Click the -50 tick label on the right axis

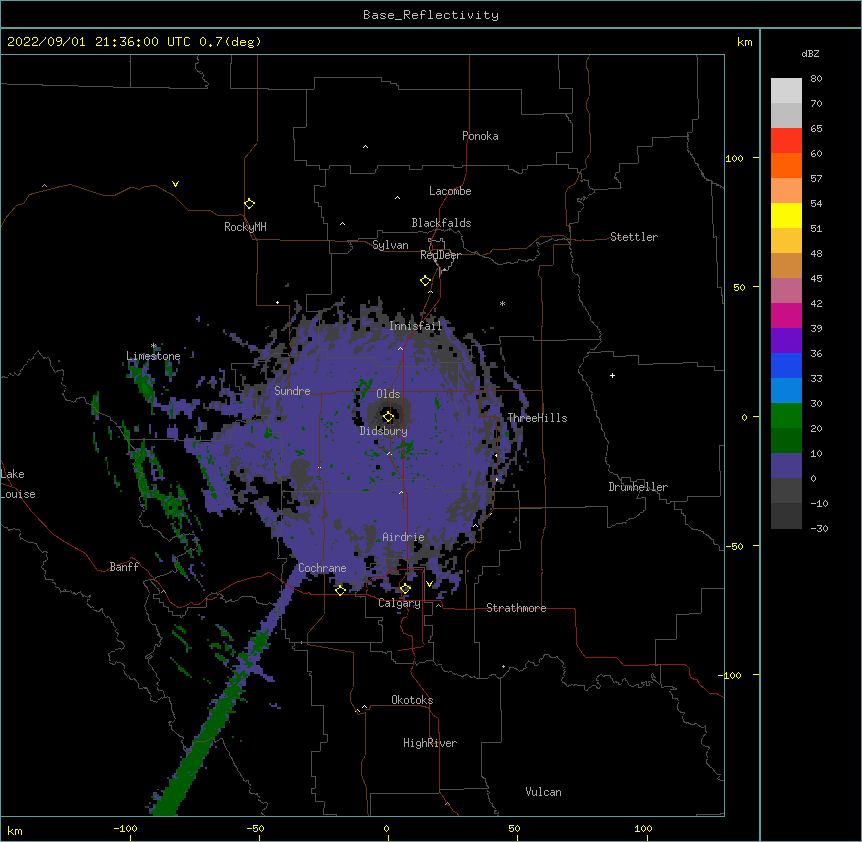click(x=734, y=546)
